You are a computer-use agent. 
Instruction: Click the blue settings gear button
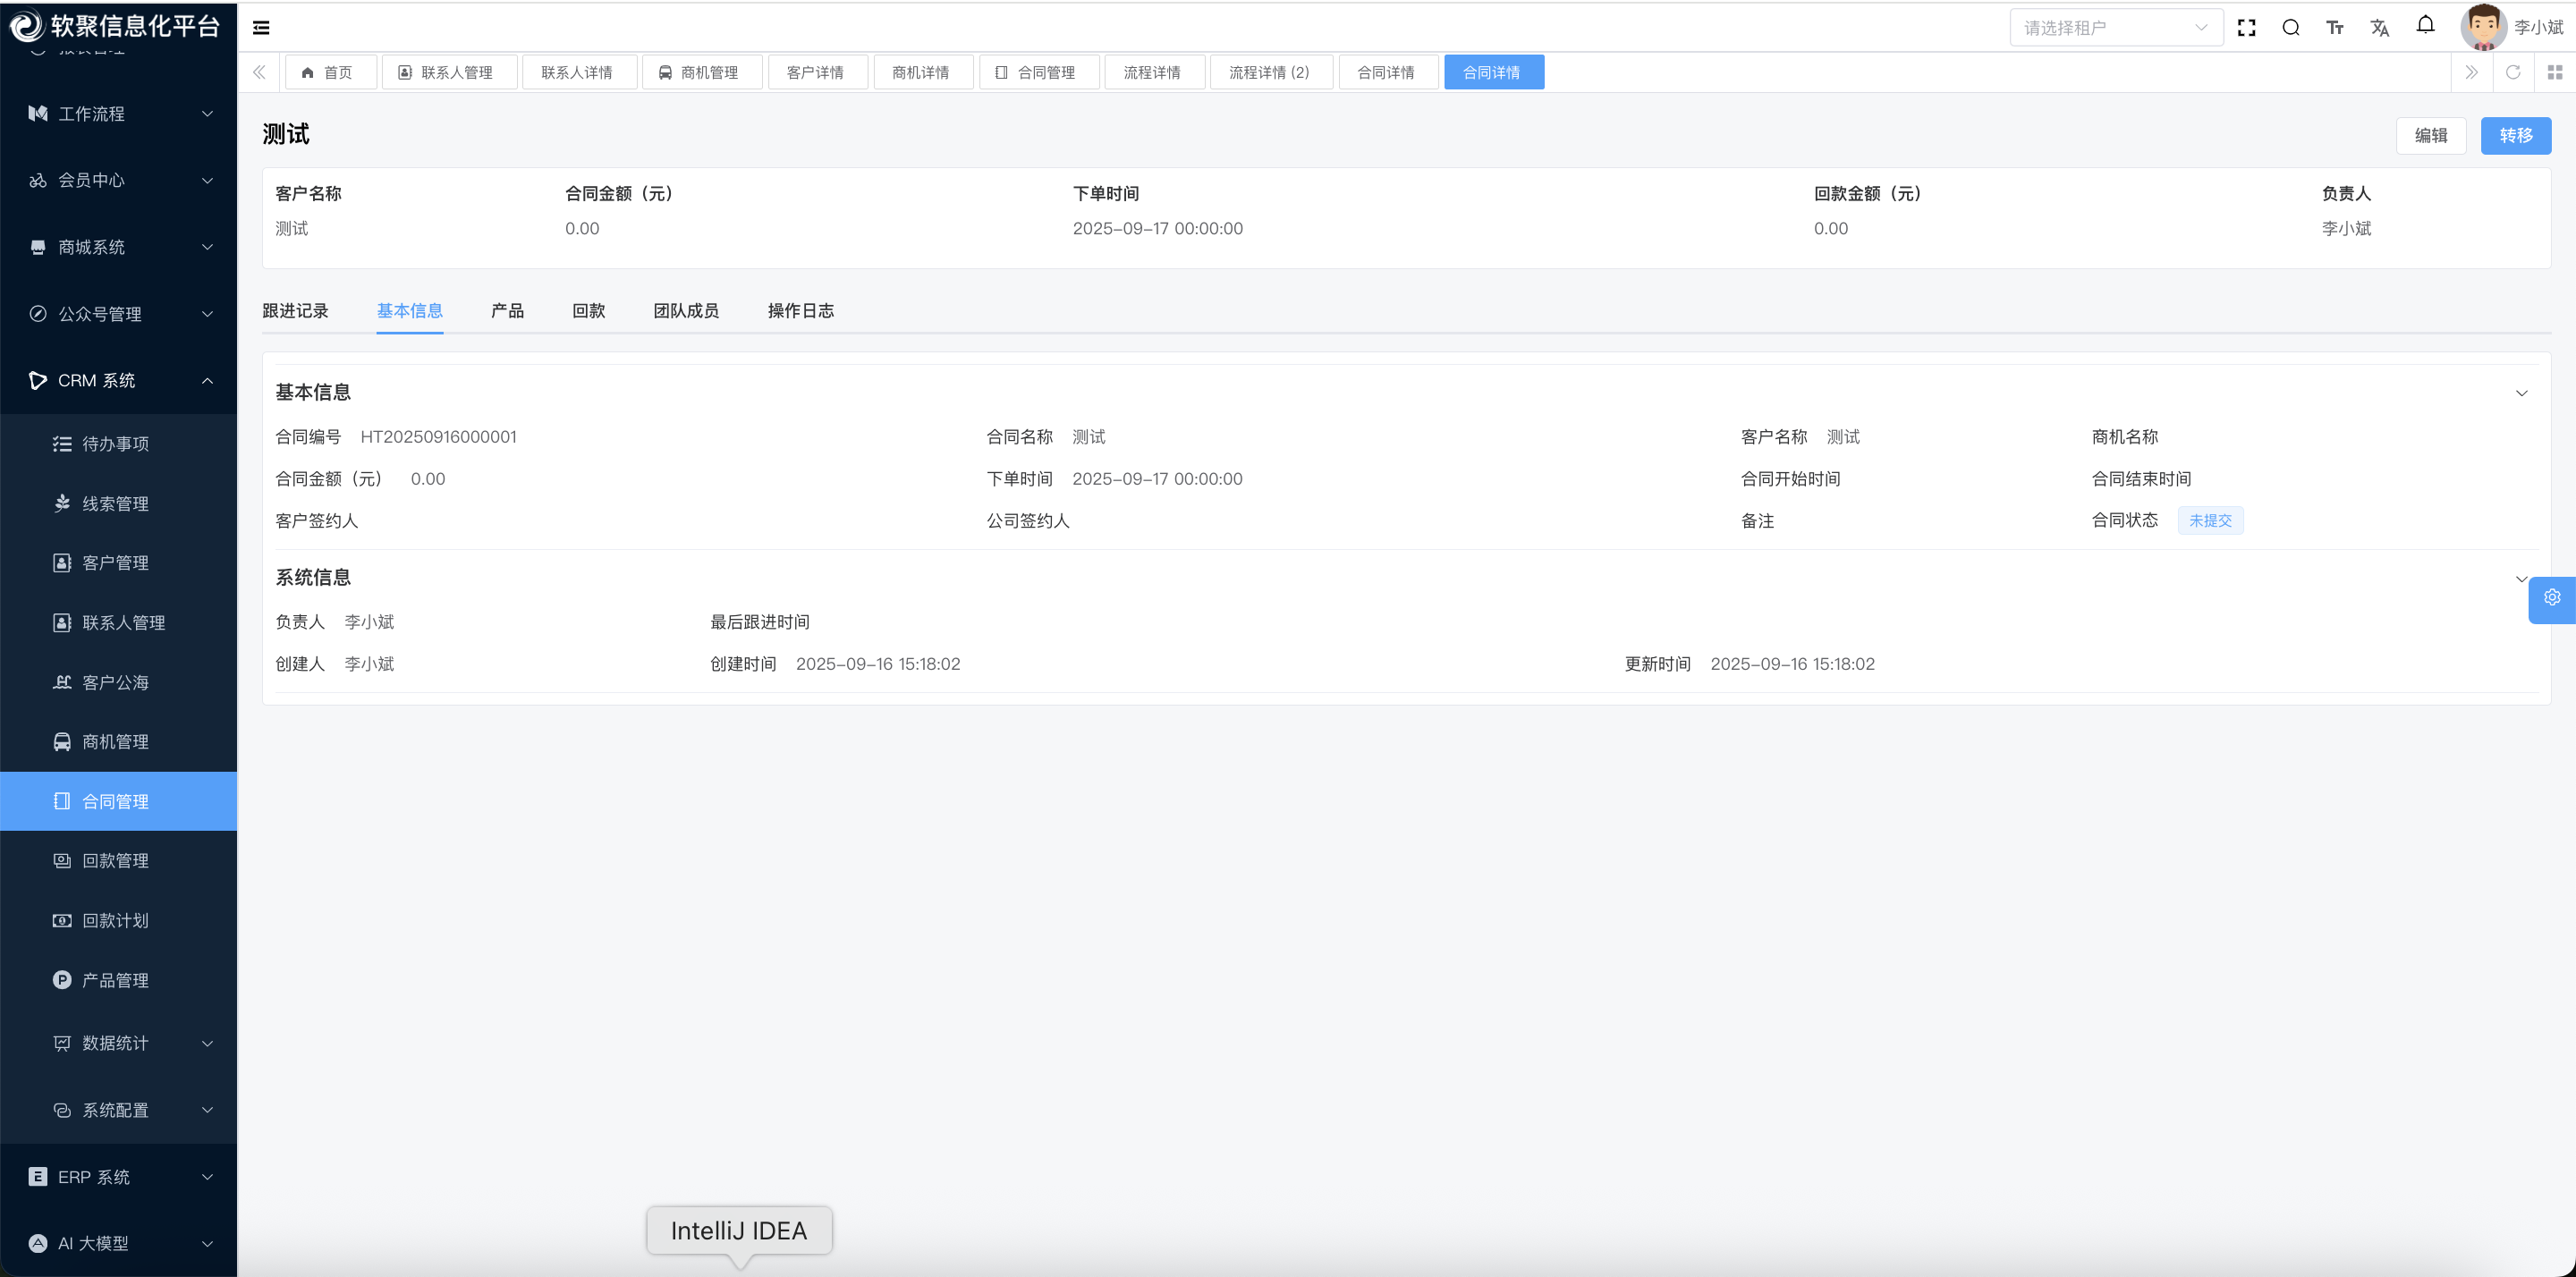(2551, 598)
